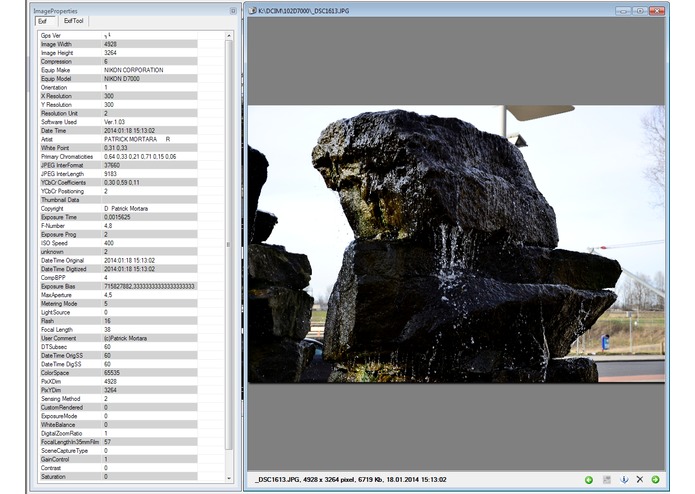Screen dimensions: 695x494
Task: Maximize the image viewer window
Action: pos(640,11)
